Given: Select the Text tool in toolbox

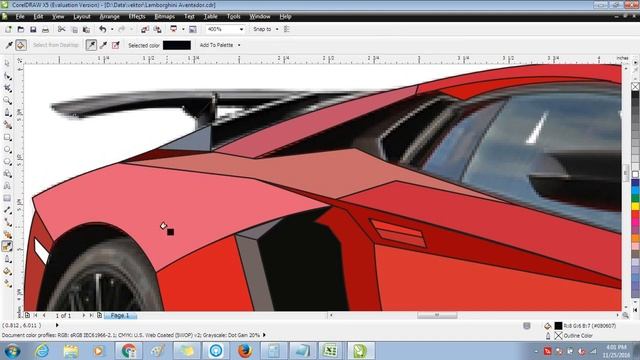Looking at the screenshot, I should [x=7, y=186].
